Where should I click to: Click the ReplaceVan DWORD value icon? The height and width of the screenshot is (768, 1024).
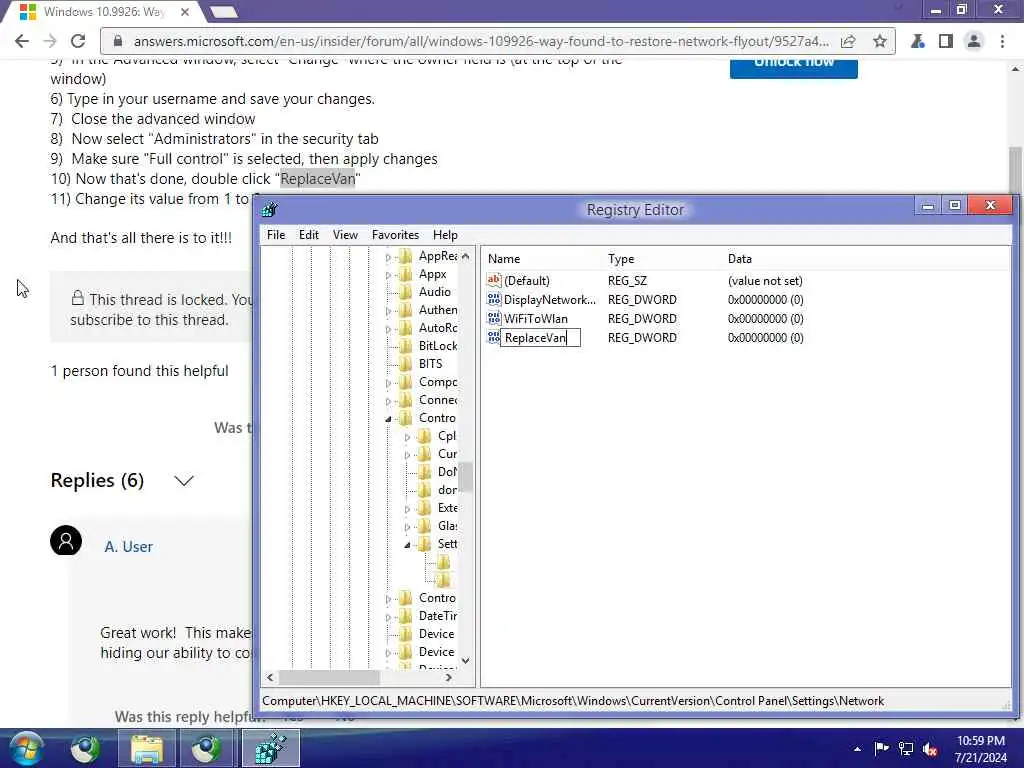(494, 338)
